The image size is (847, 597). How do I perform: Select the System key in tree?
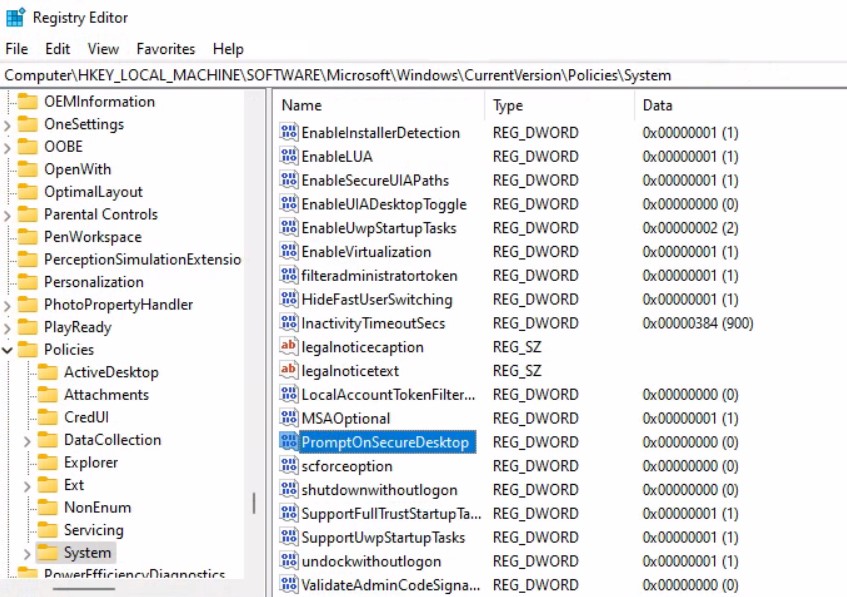tap(87, 553)
